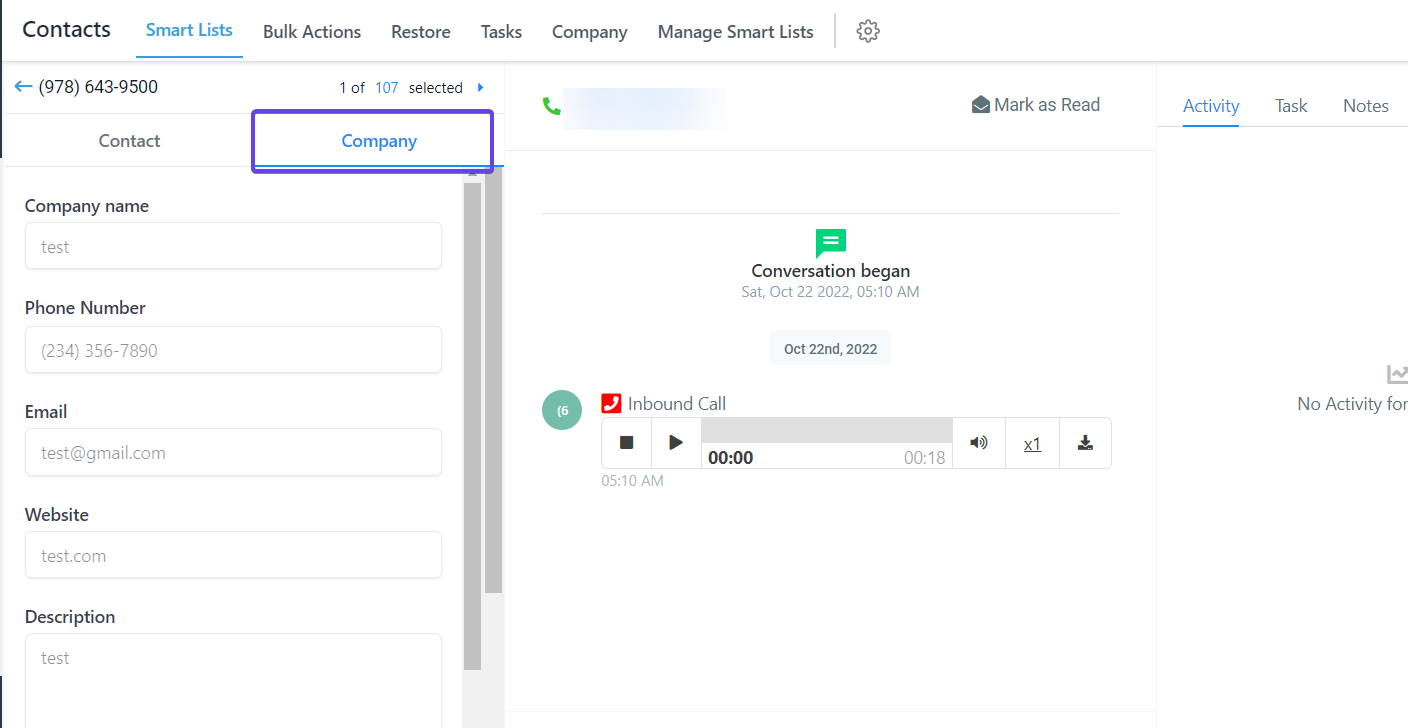This screenshot has width=1408, height=728.
Task: Stop the inbound call recording
Action: pos(627,443)
